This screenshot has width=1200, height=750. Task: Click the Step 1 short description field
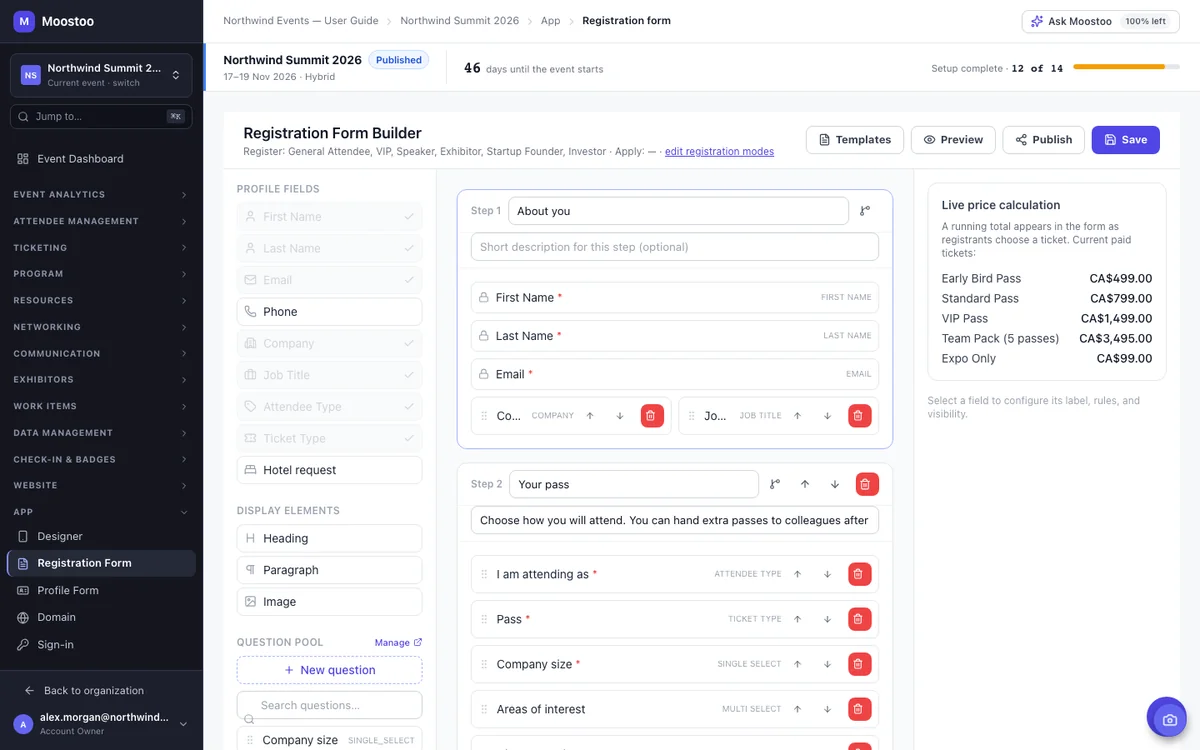[x=675, y=247]
